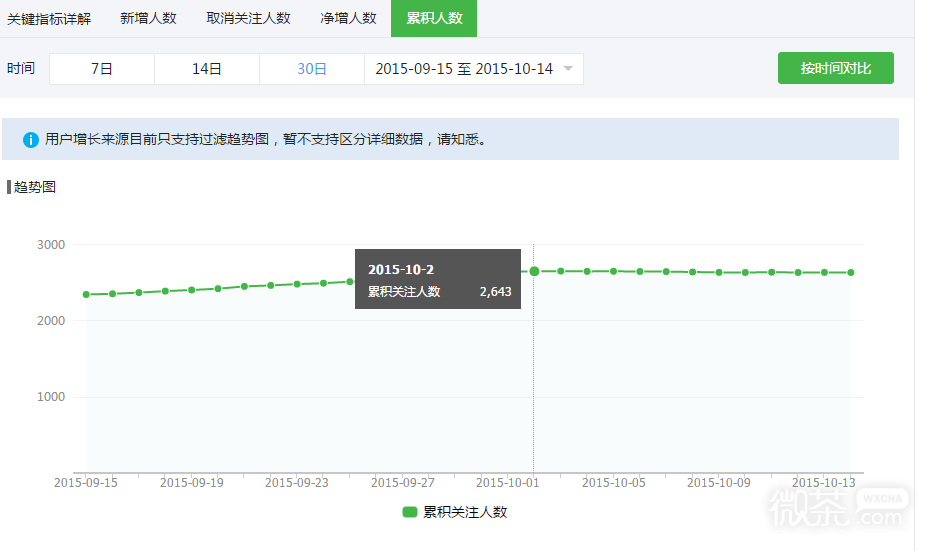The image size is (929, 551).
Task: Click the 关键指标详解 heading text
Action: coord(49,19)
